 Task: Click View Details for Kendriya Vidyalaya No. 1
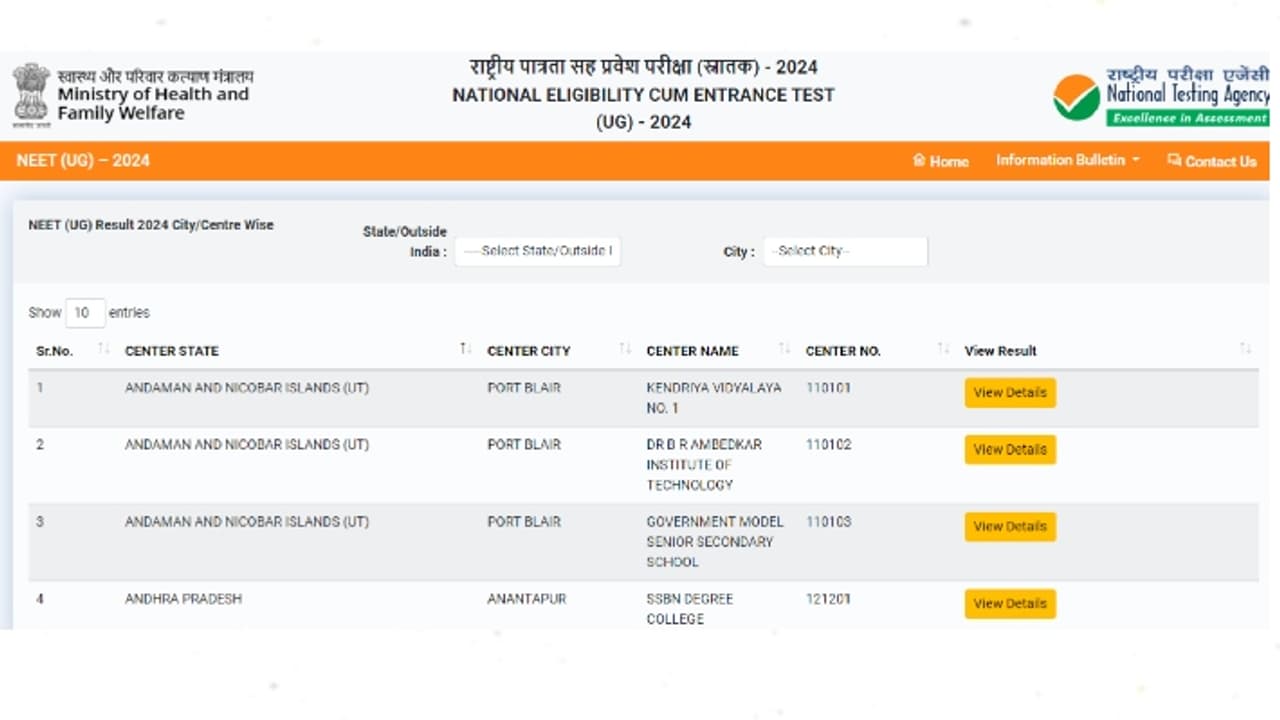1009,392
